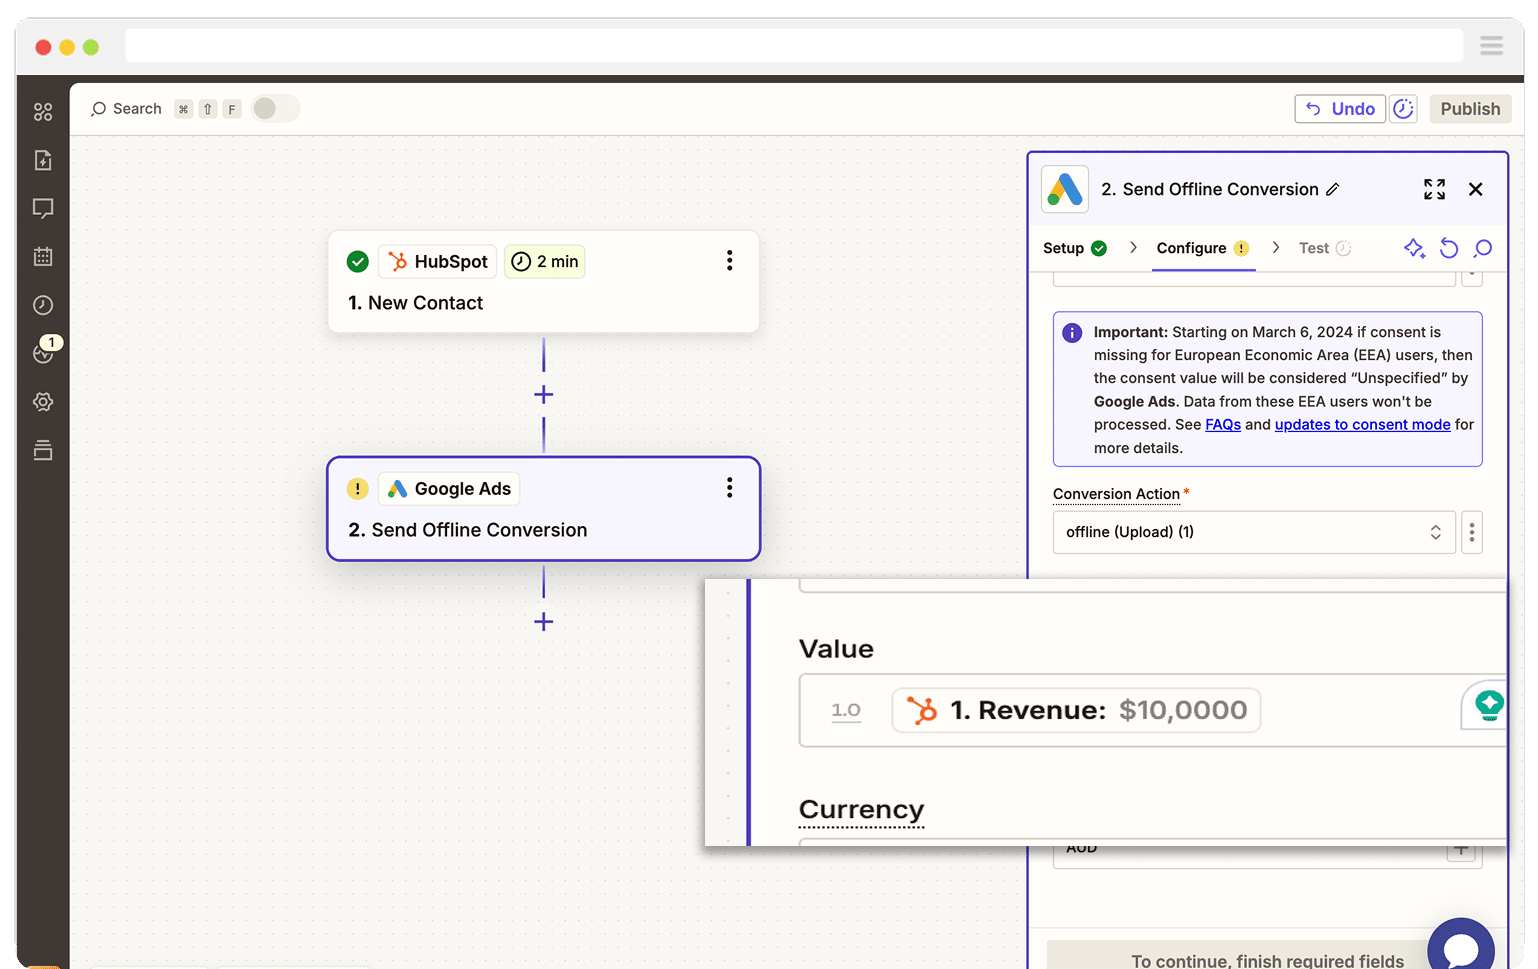Click the AI sparkle icon in panel
Image resolution: width=1538 pixels, height=969 pixels.
1414,248
